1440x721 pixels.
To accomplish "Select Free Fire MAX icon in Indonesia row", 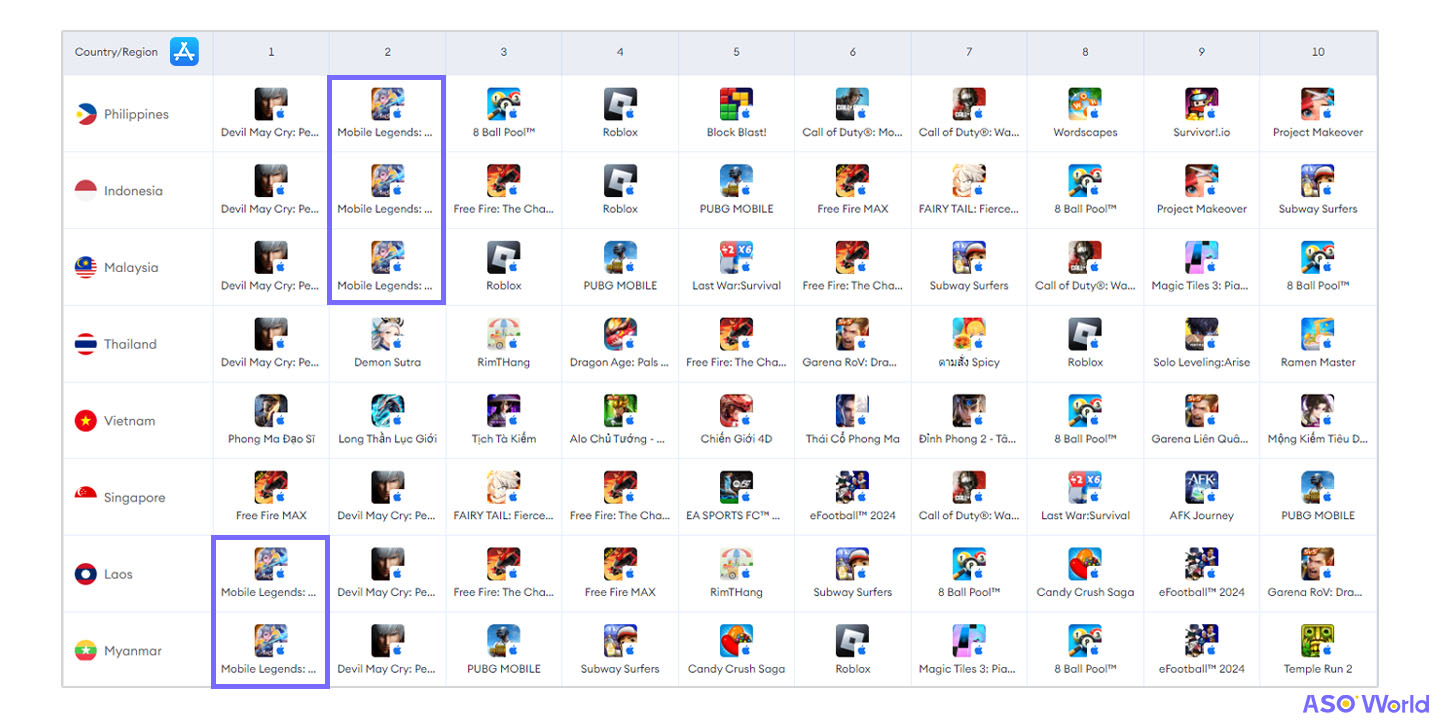I will coord(853,181).
